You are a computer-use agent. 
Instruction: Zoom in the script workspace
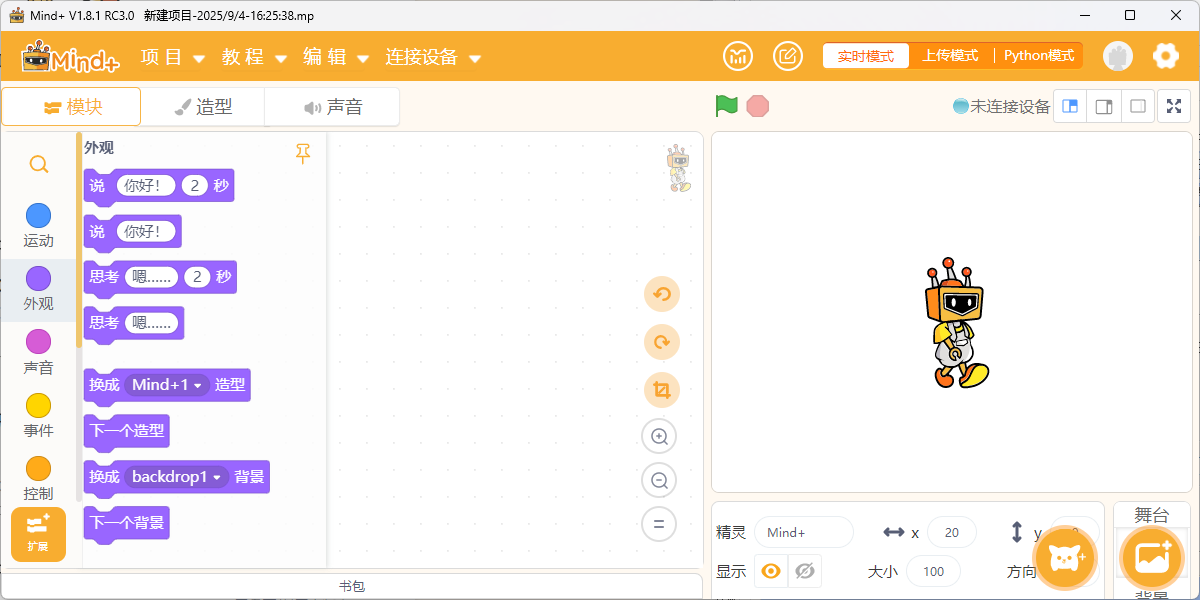[x=659, y=436]
